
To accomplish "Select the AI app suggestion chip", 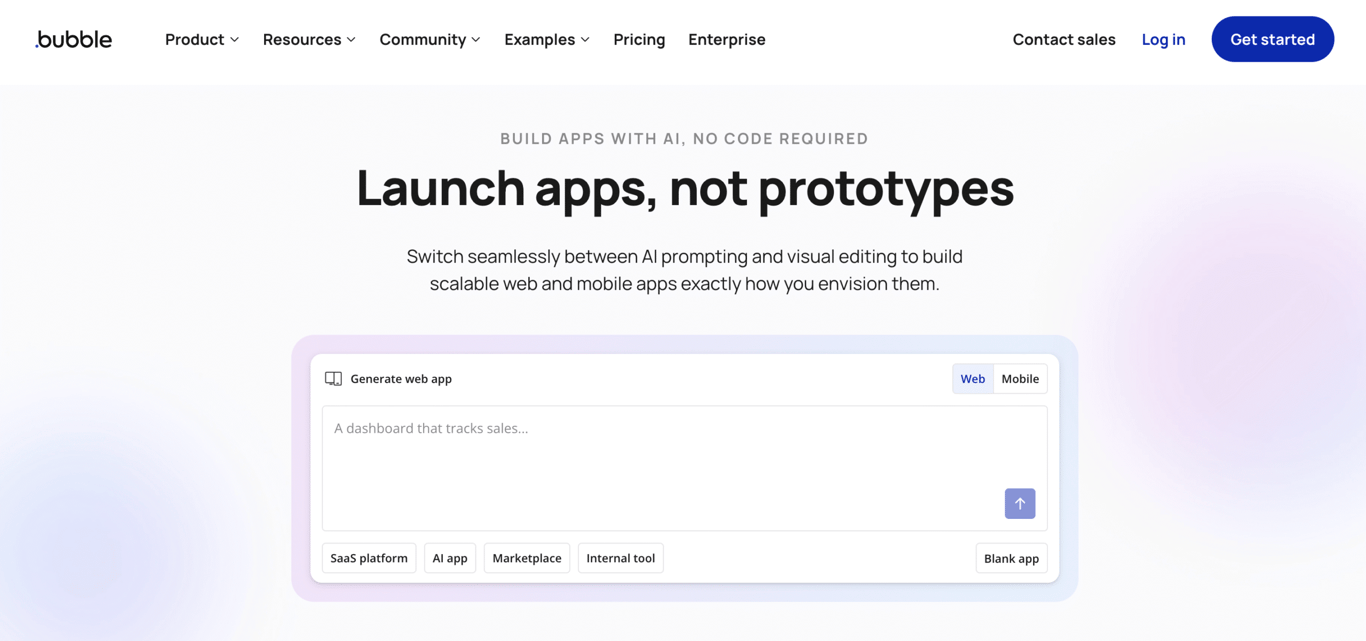I will coord(449,558).
